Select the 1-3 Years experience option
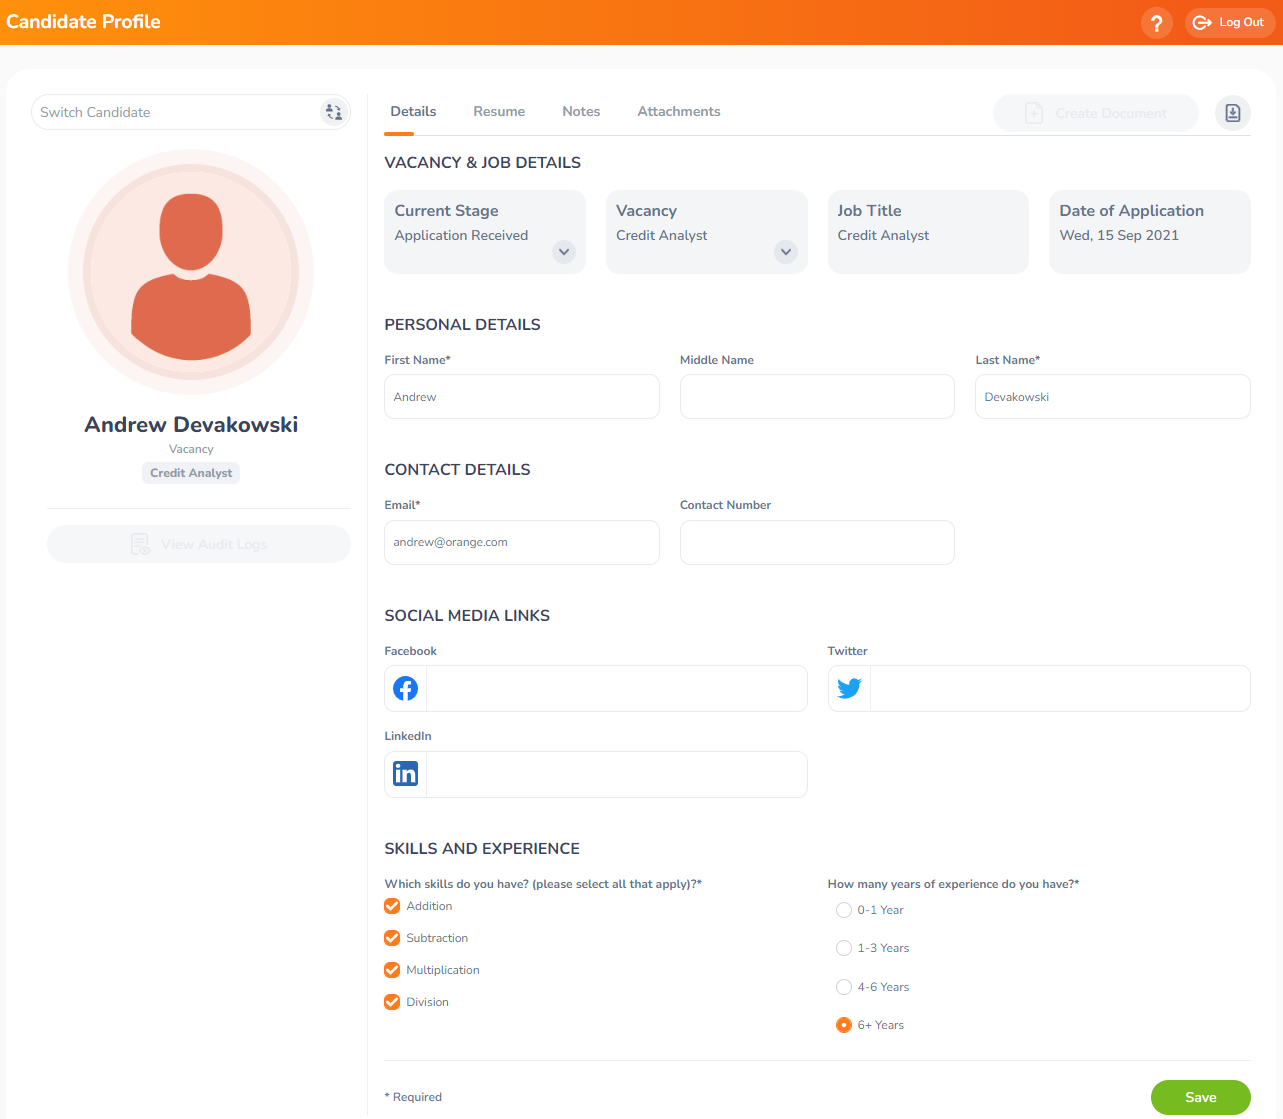This screenshot has height=1119, width=1283. tap(843, 948)
